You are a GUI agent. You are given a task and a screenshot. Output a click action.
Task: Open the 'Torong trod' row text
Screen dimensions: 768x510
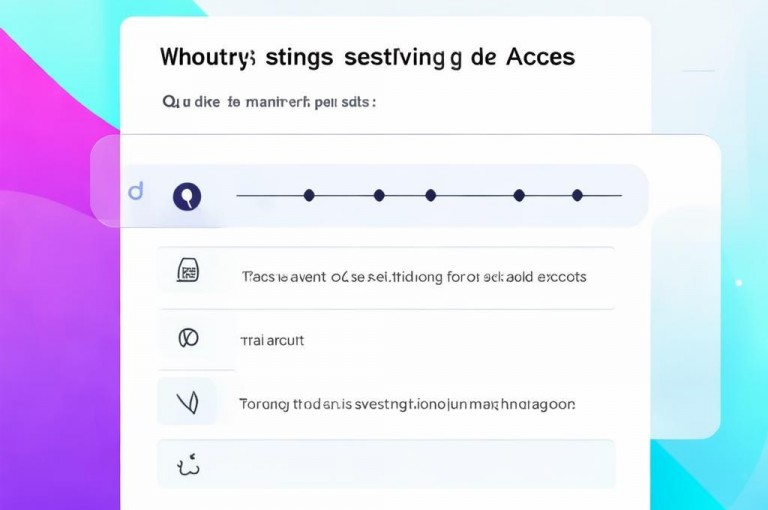(x=407, y=405)
